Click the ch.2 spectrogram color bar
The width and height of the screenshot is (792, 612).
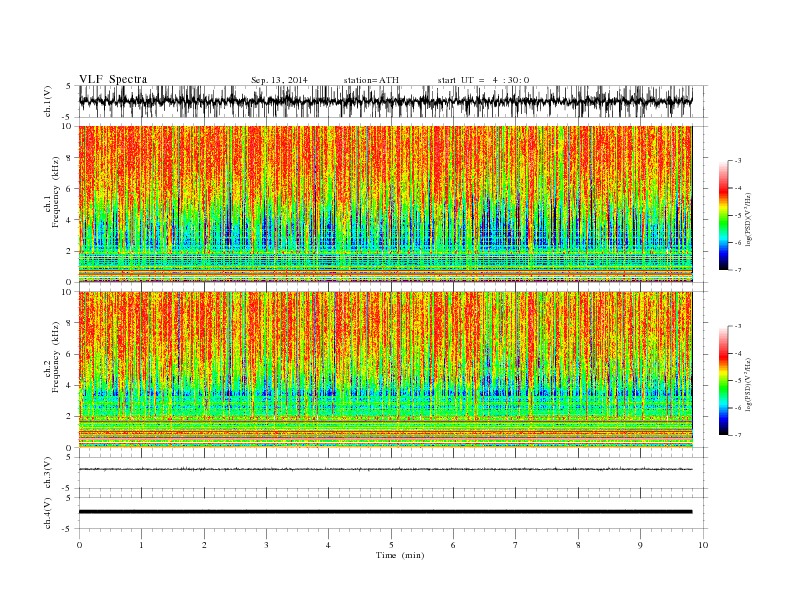723,380
